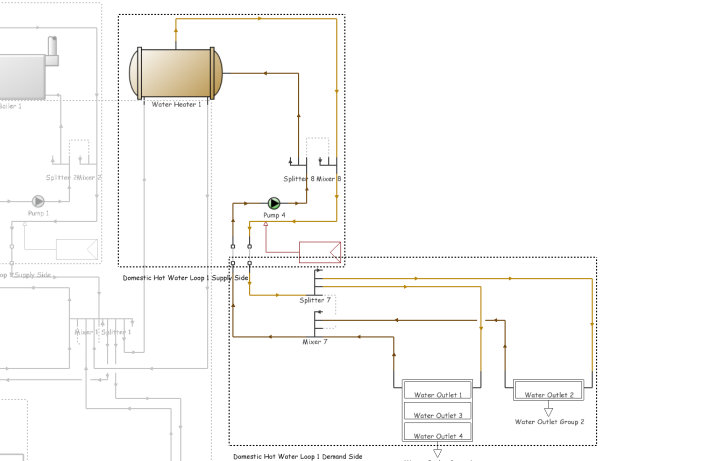Click the red triangle node below Pump 4
Viewport: 702px width, 461px height.
click(x=265, y=225)
